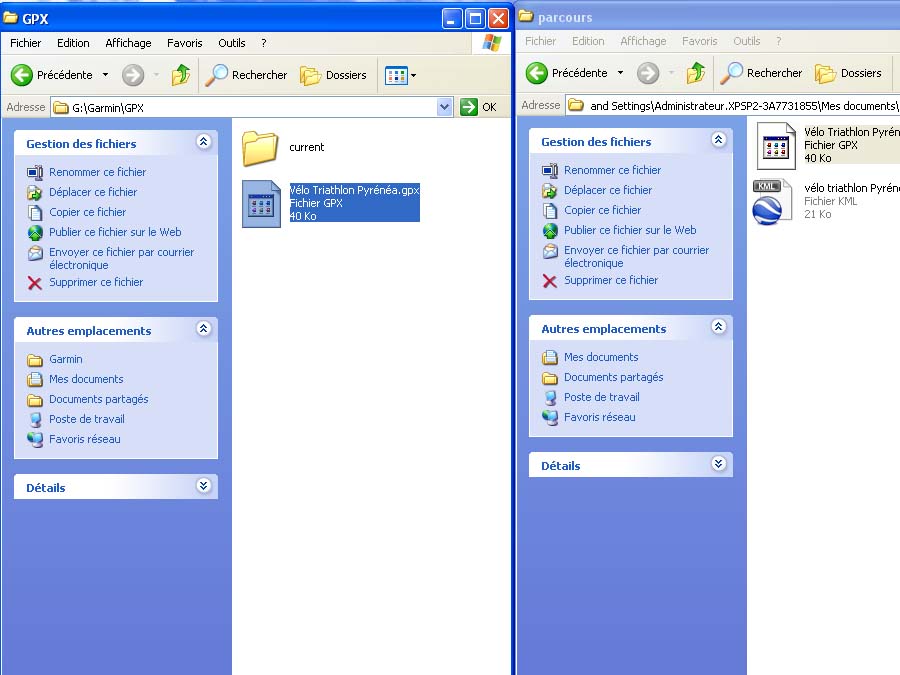The height and width of the screenshot is (675, 900).
Task: Click the Up folder icon in GPX window
Action: 181,75
